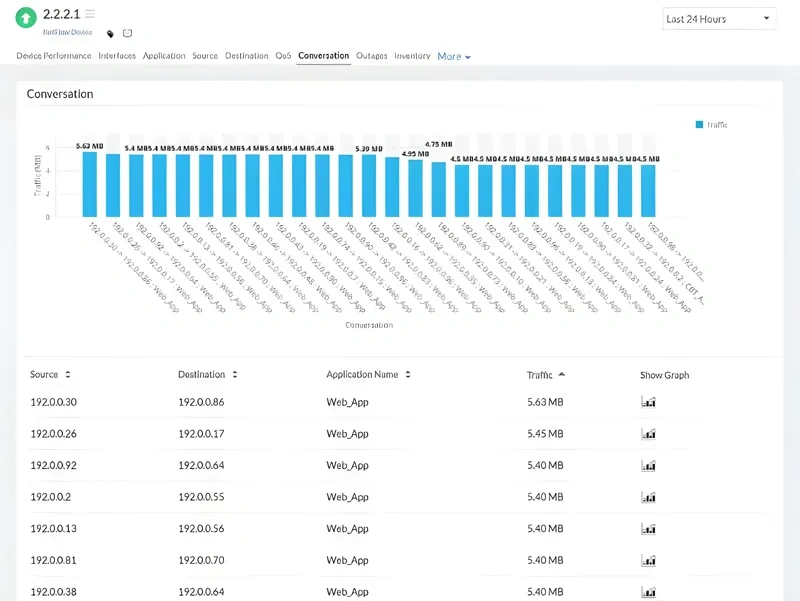This screenshot has width=800, height=601.
Task: Toggle sorting on the Source column
Action: (x=66, y=374)
